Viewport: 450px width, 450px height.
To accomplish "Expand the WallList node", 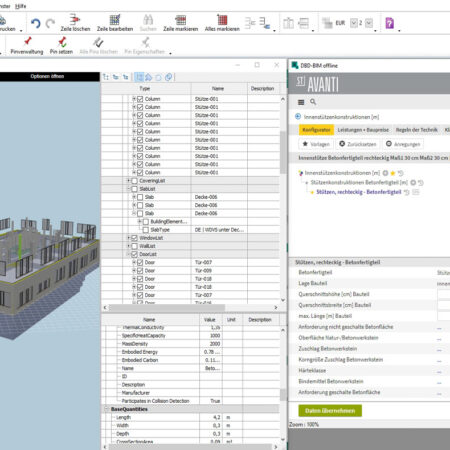I will pos(129,246).
